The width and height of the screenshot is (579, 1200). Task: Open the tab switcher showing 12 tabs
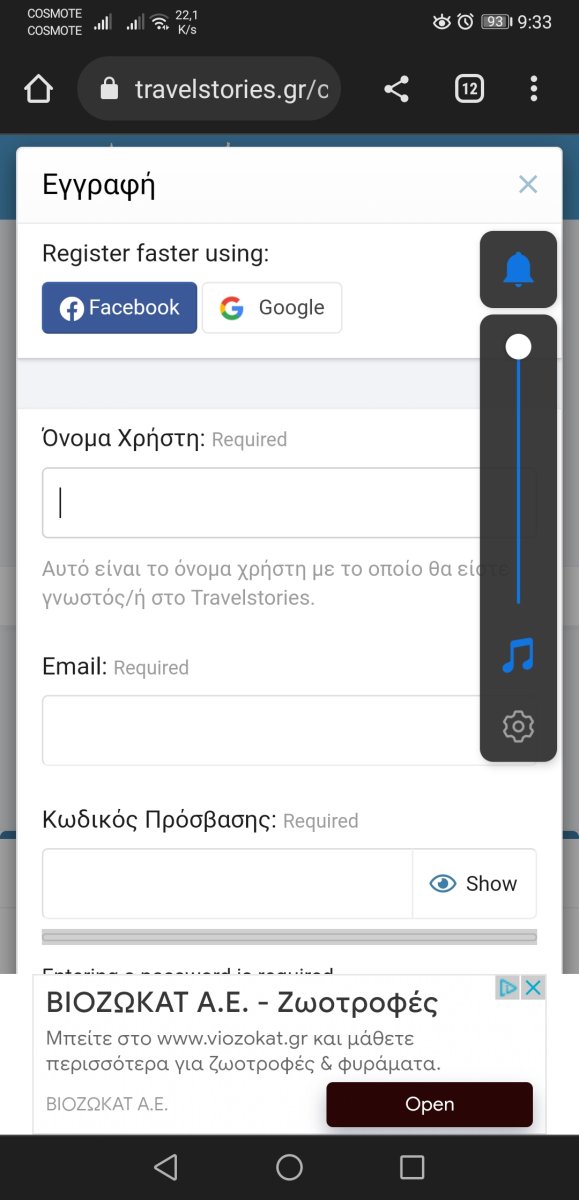click(469, 89)
